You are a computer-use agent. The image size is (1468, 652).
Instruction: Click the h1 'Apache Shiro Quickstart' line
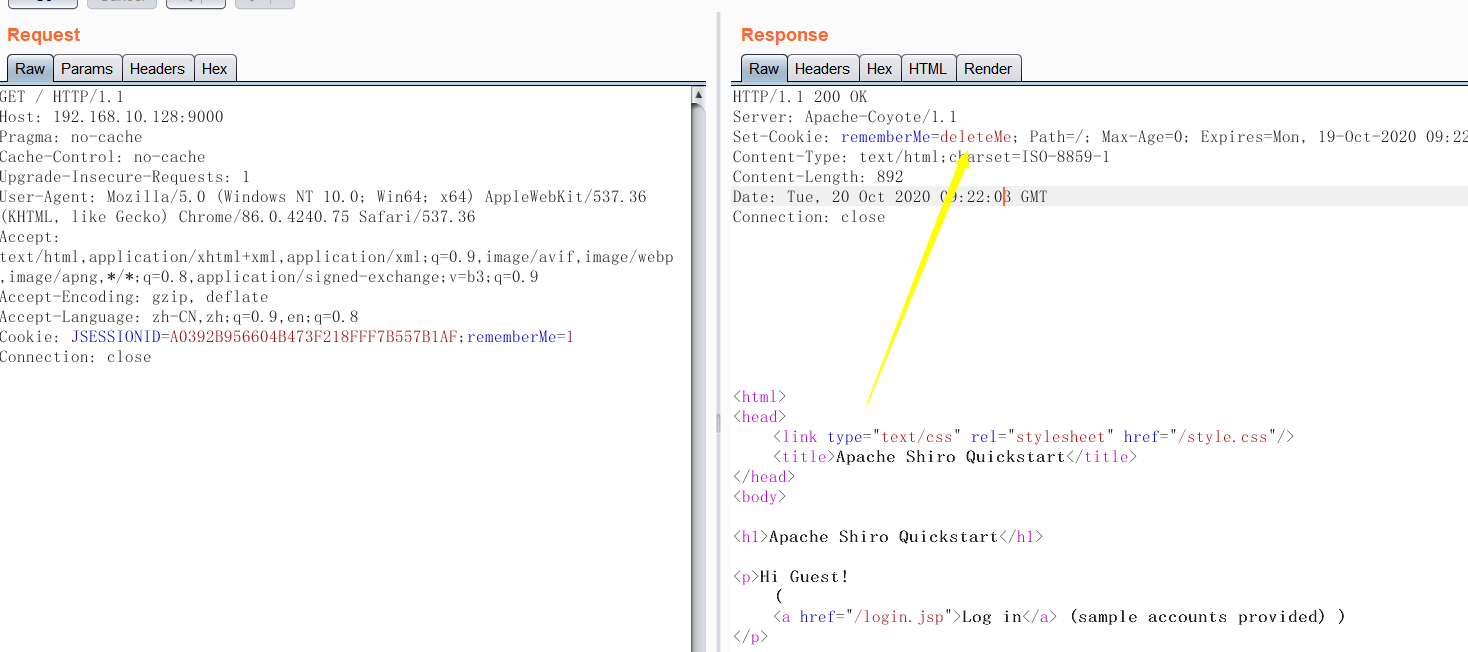click(888, 537)
